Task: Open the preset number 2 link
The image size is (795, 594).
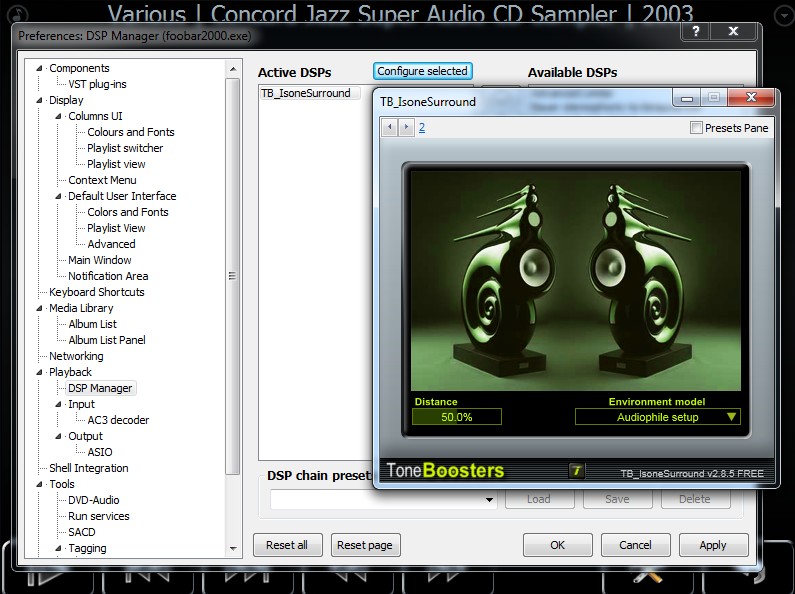Action: [422, 127]
